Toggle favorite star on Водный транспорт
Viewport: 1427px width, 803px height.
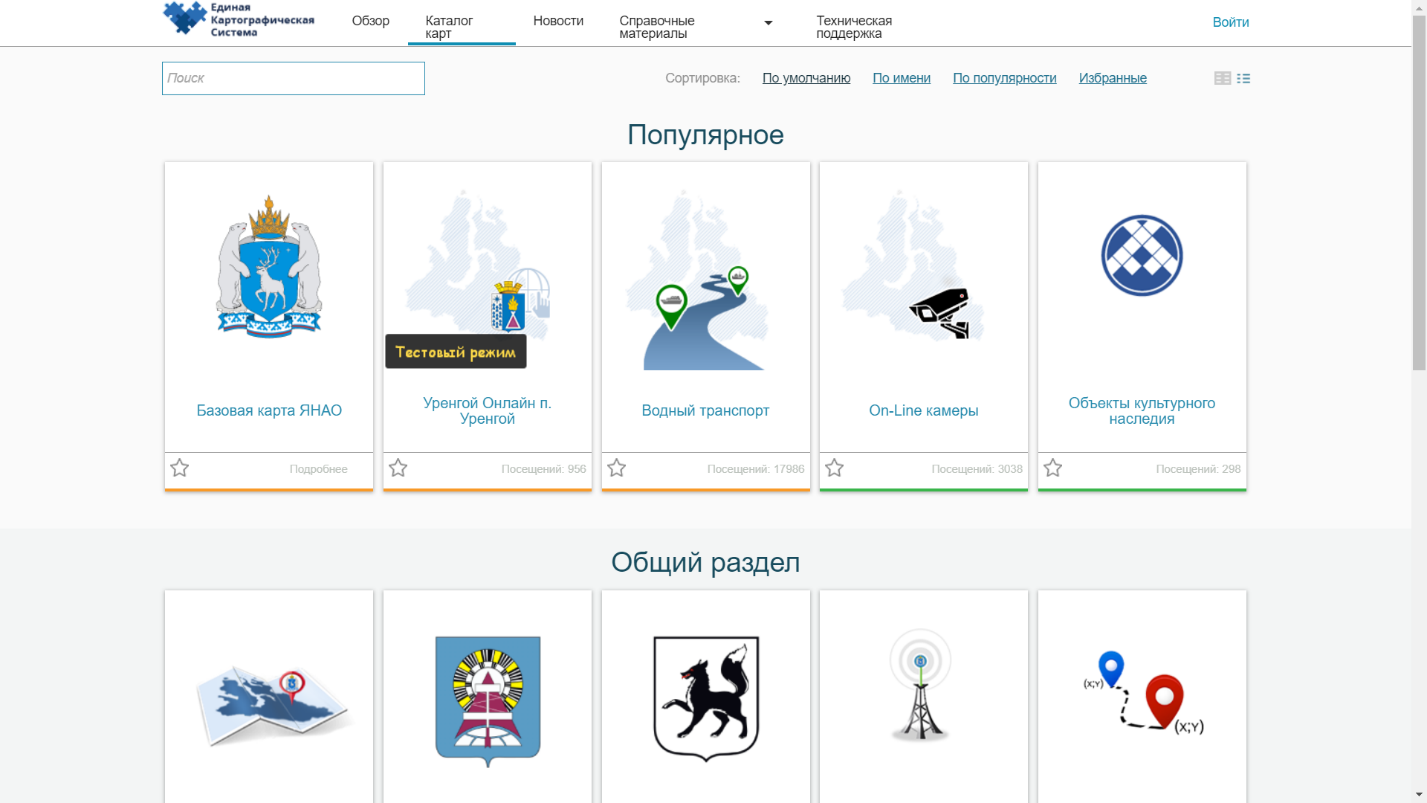point(617,468)
